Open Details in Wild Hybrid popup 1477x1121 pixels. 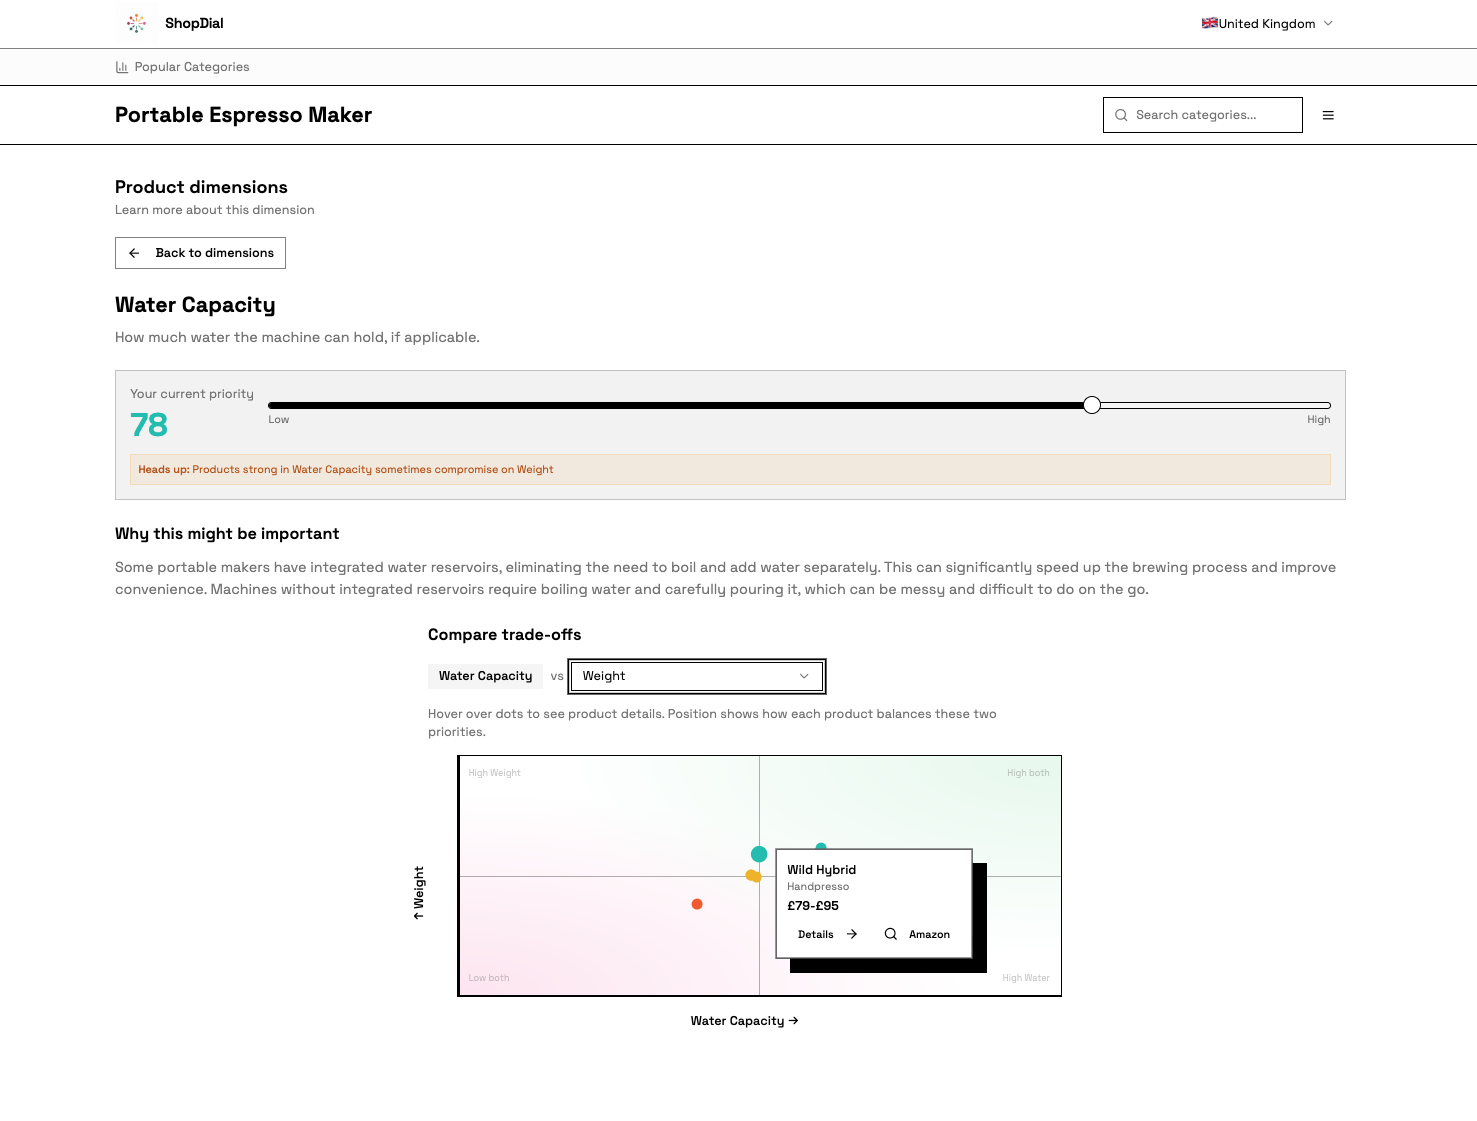coord(828,934)
